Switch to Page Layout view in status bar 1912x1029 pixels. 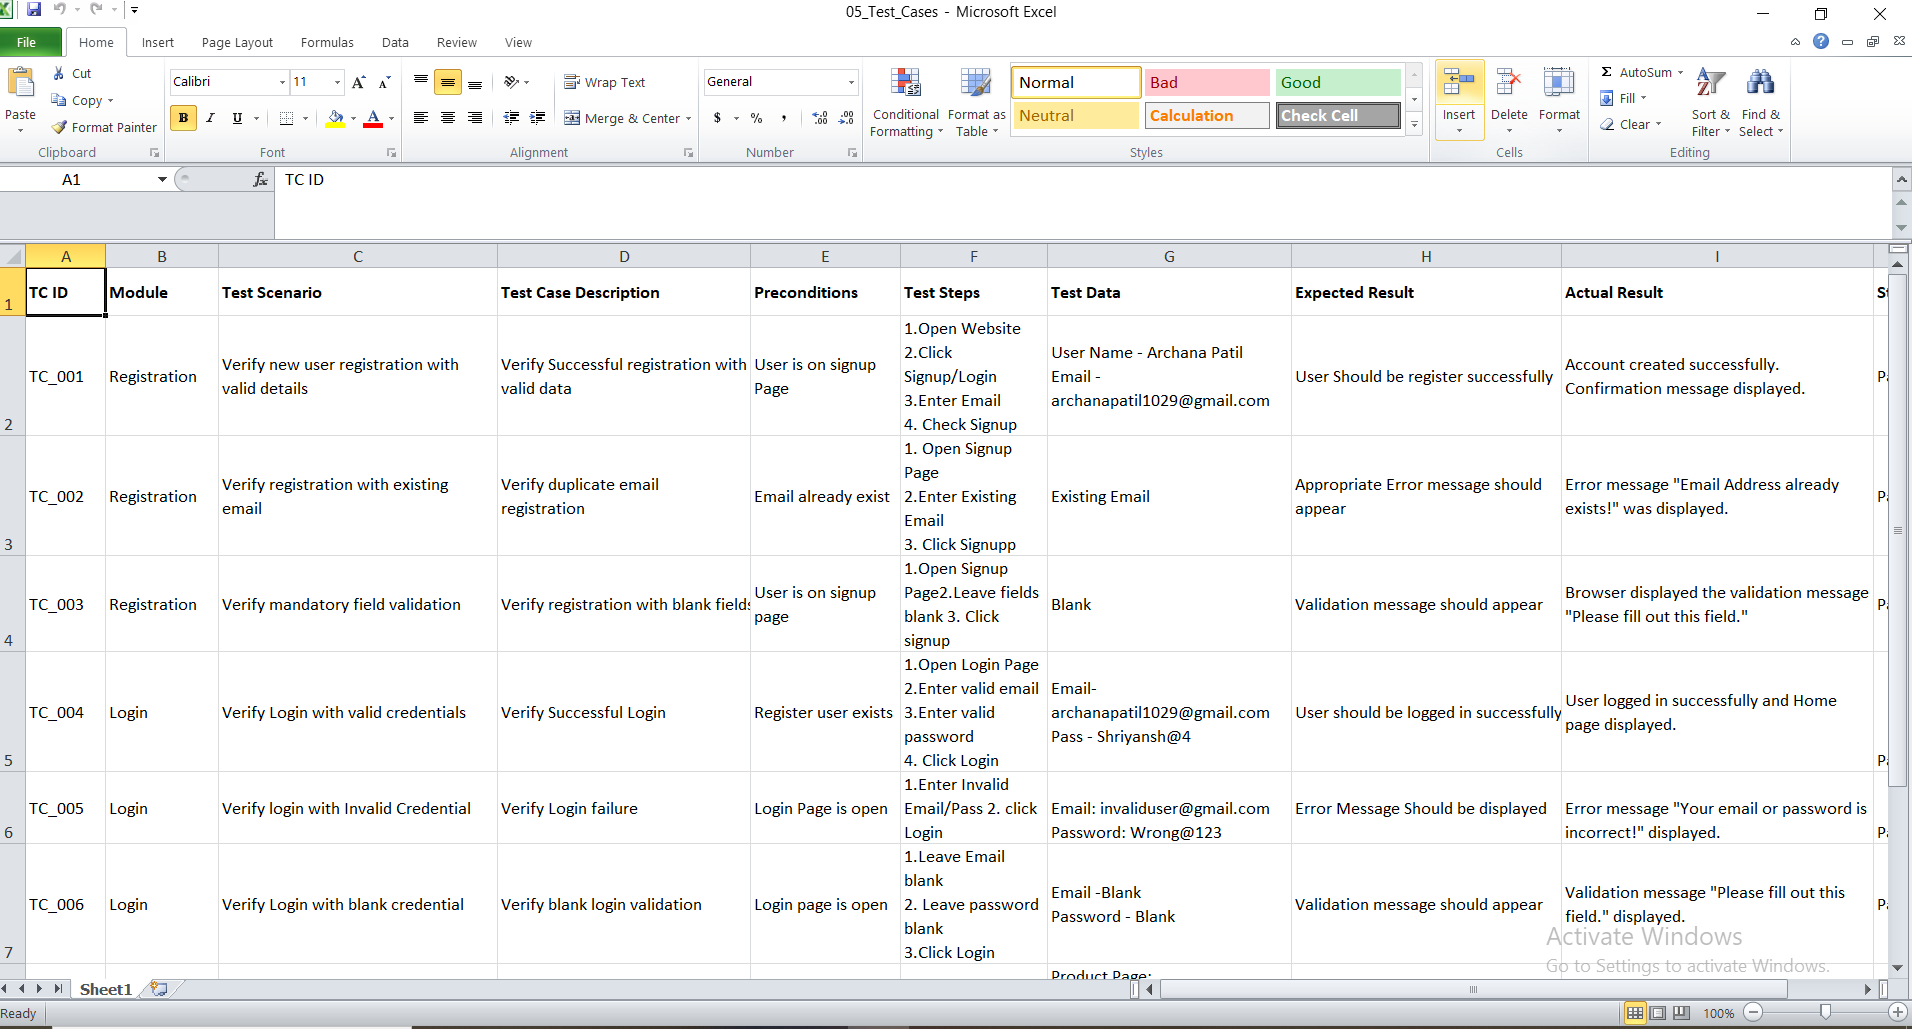tap(1658, 1013)
